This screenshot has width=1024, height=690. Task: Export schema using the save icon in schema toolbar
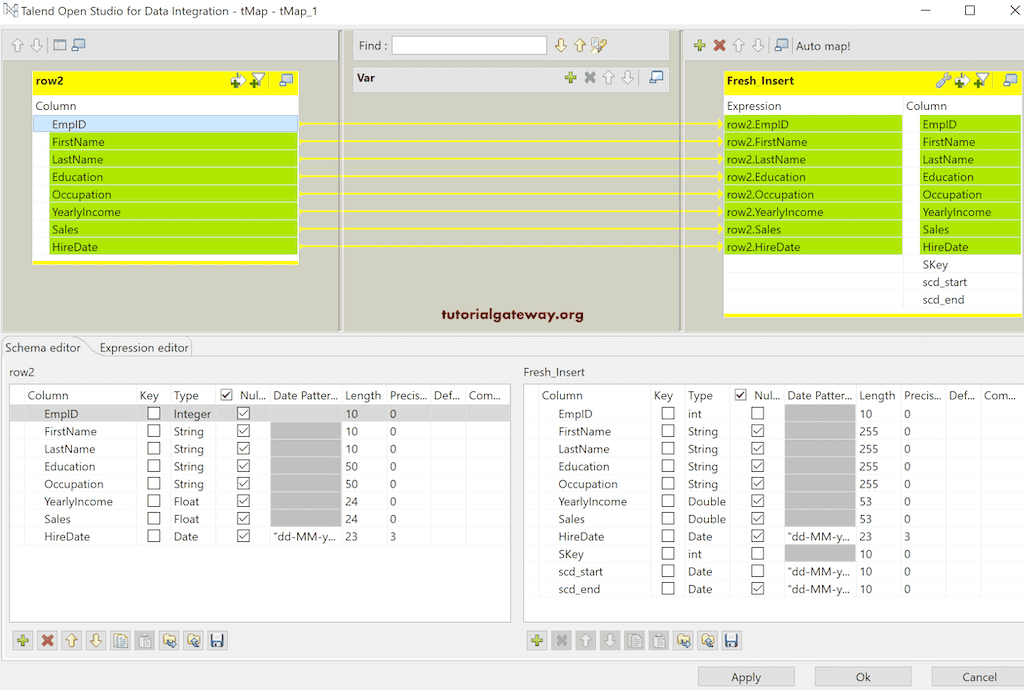[217, 640]
